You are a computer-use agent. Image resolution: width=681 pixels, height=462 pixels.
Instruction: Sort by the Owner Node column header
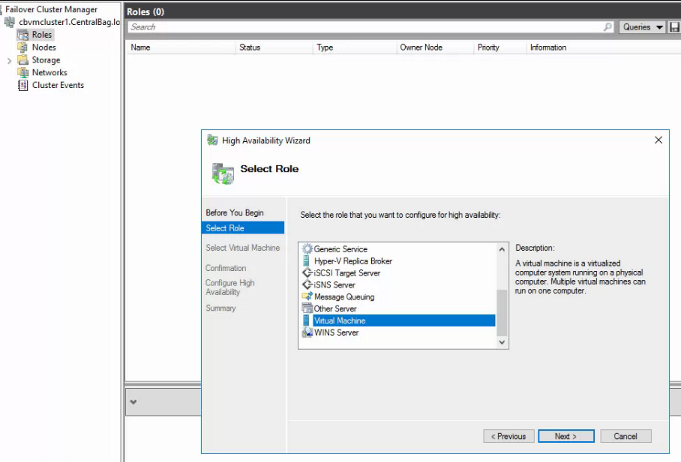click(x=419, y=47)
